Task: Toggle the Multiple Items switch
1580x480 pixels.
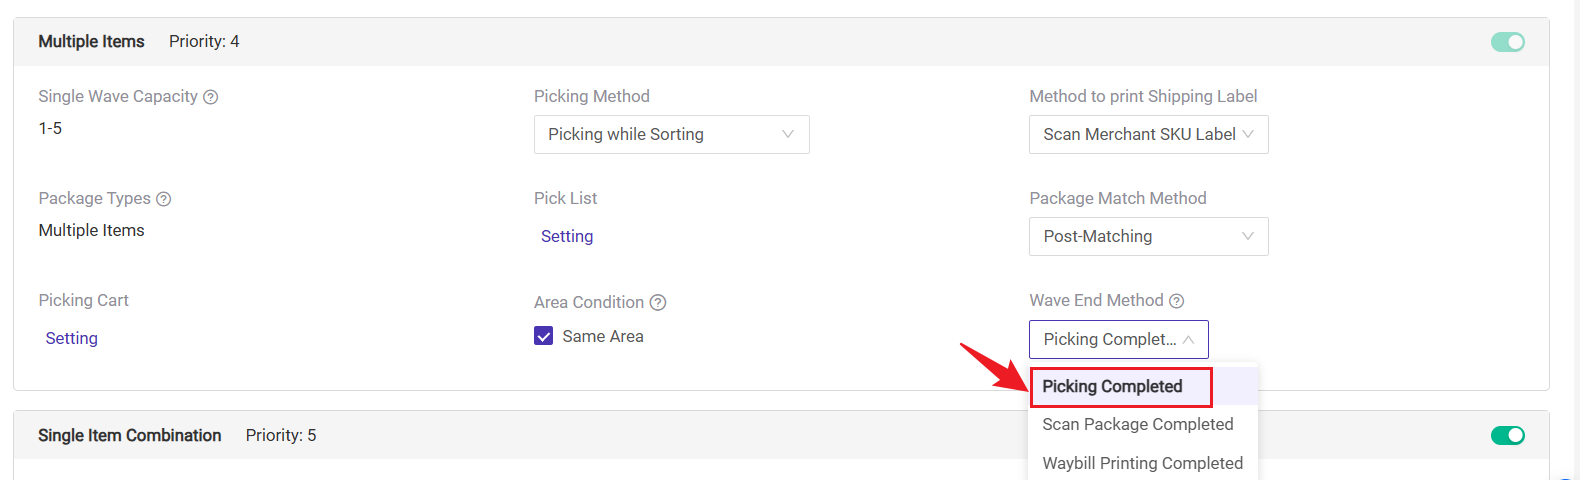Action: click(1508, 42)
